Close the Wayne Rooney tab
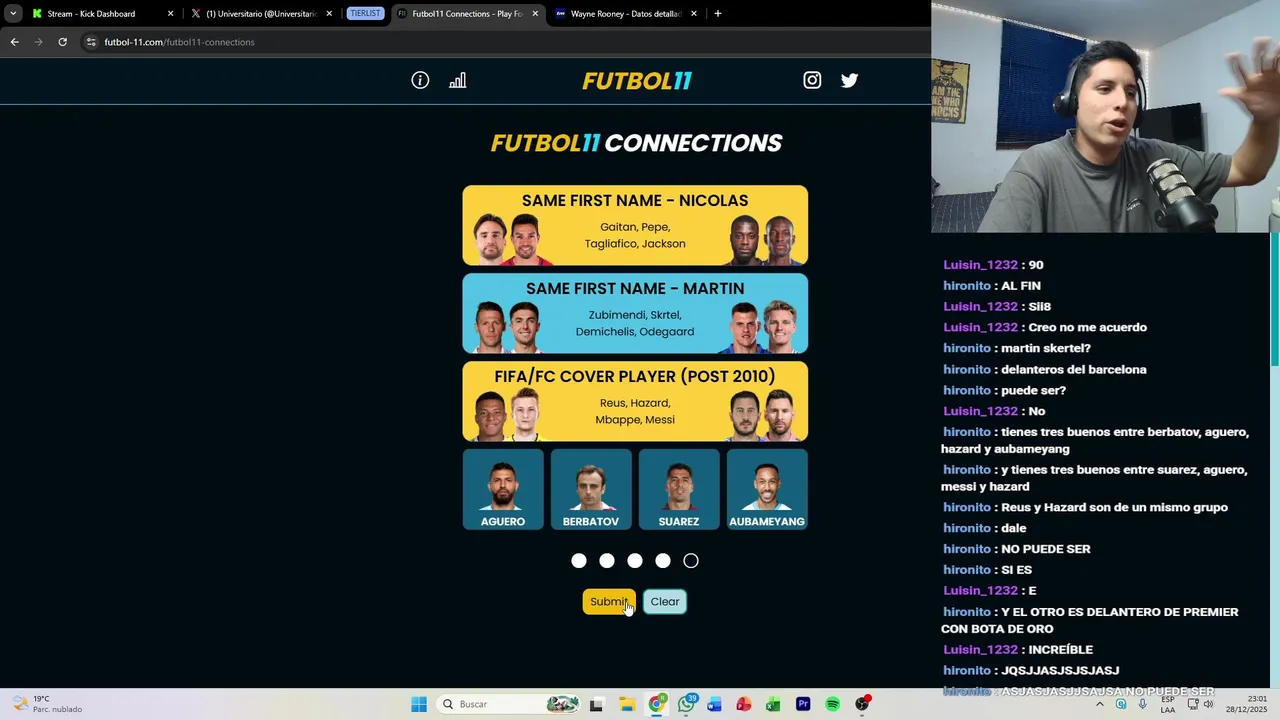The width and height of the screenshot is (1280, 720). point(693,14)
